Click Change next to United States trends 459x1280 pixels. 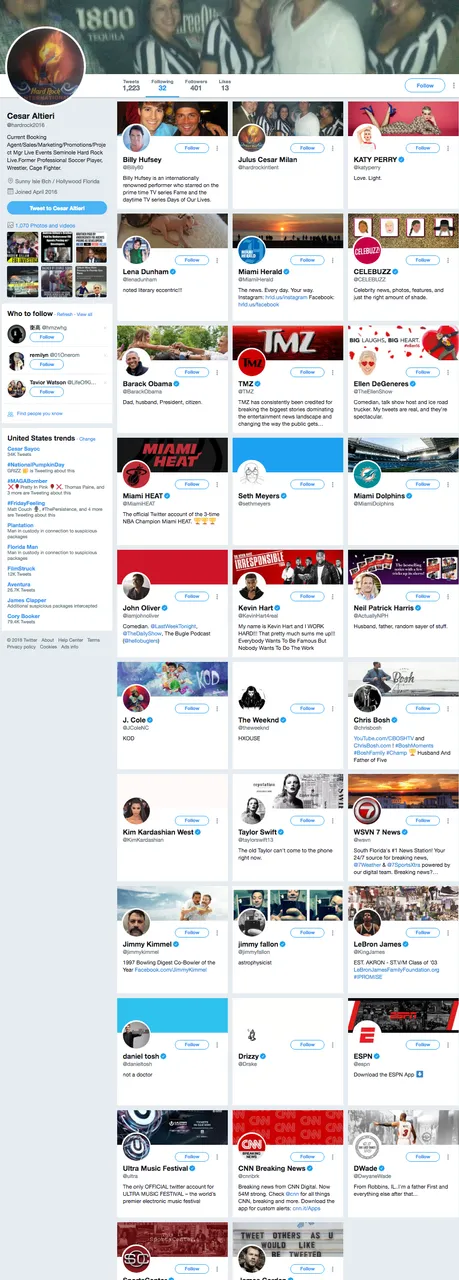[88, 439]
